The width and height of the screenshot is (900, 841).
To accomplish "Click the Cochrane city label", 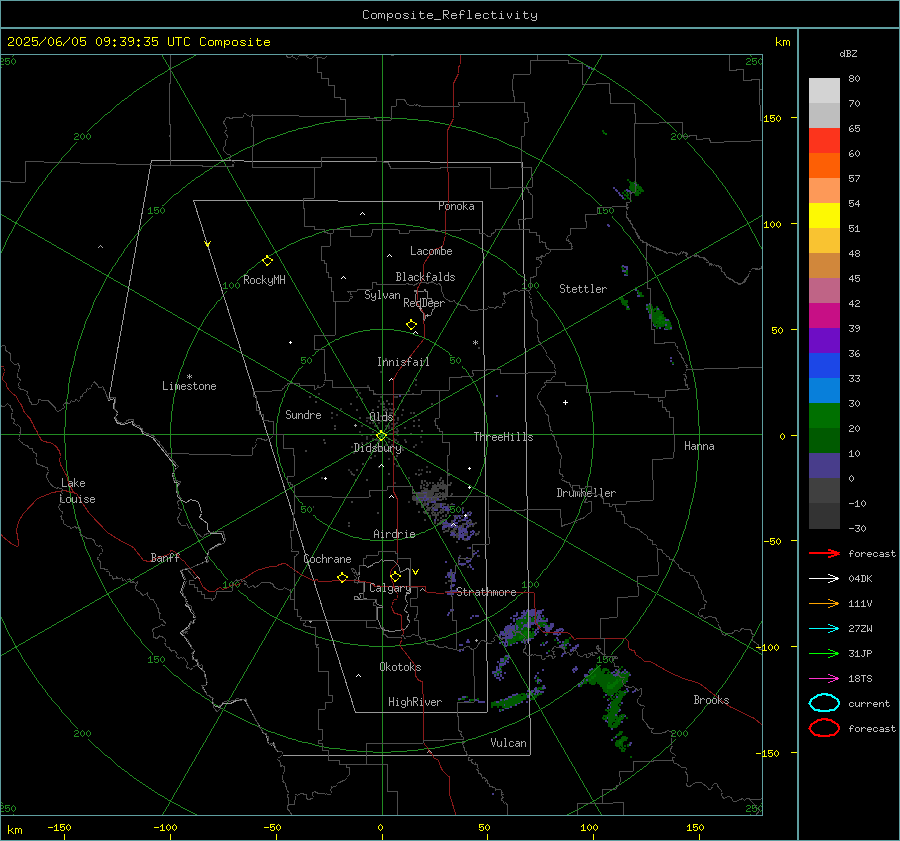I will pos(327,559).
